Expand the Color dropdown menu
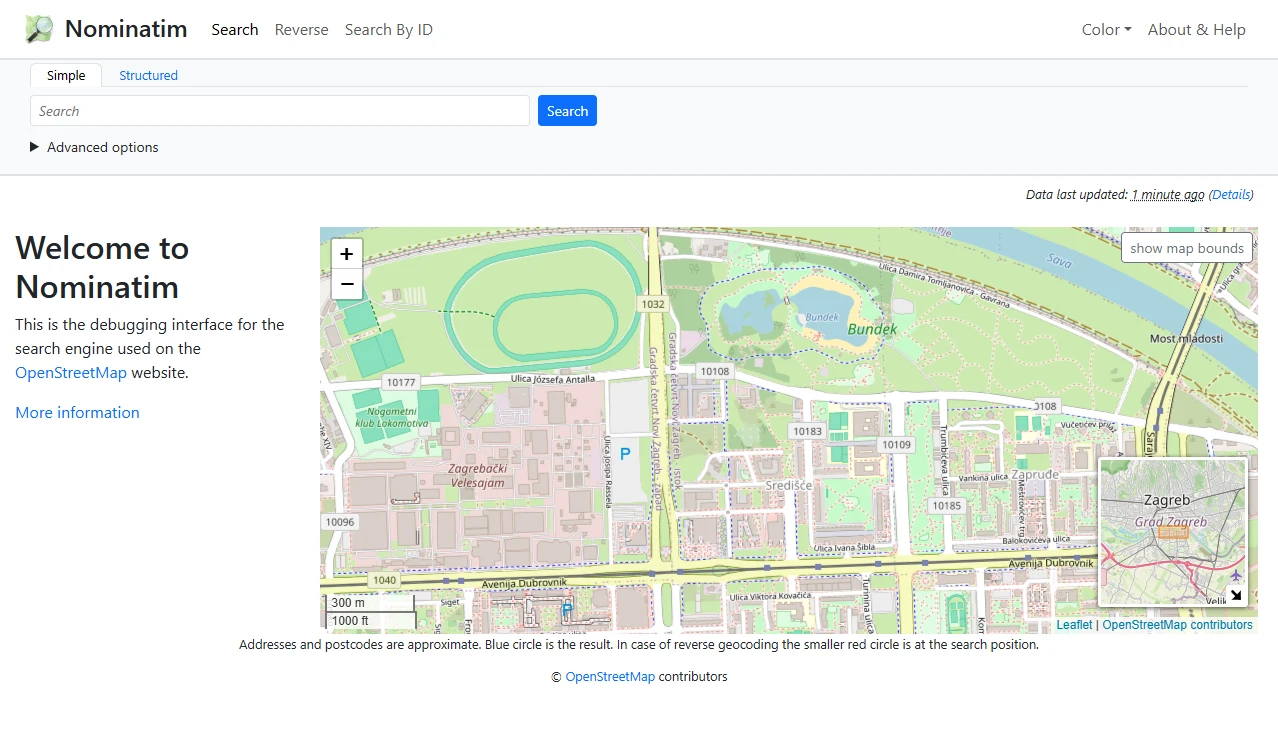This screenshot has height=740, width=1278. point(1107,30)
